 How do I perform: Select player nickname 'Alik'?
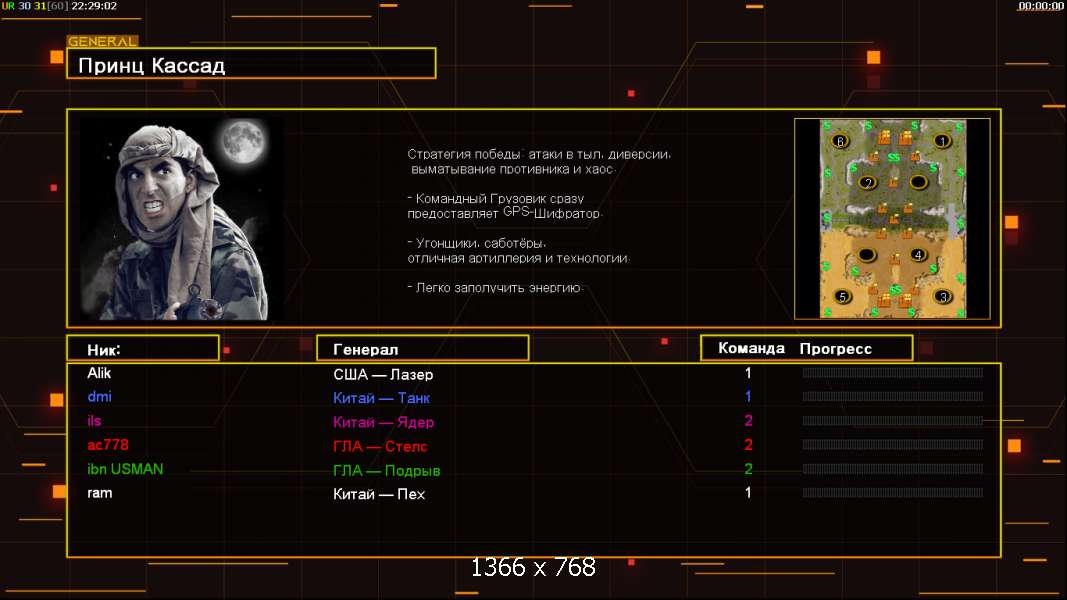[99, 373]
